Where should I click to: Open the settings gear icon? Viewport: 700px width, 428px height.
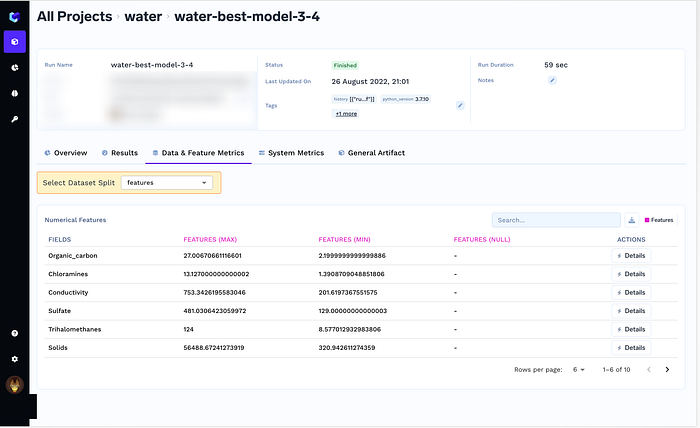pyautogui.click(x=15, y=359)
